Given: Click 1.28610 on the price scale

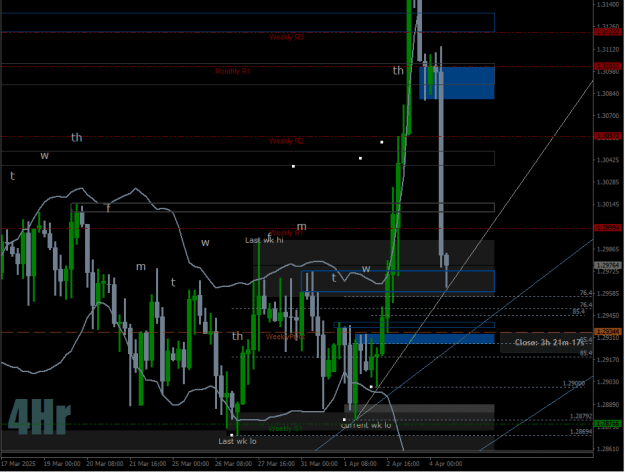Looking at the screenshot, I should 608,449.
